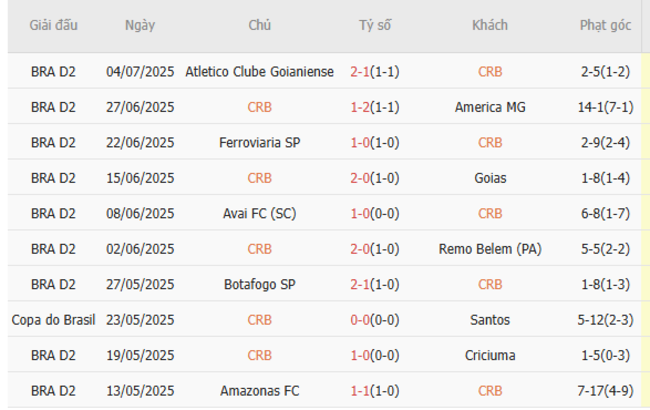Screen dimensions: 650x410
Task: Open the America MG team link
Action: point(490,107)
